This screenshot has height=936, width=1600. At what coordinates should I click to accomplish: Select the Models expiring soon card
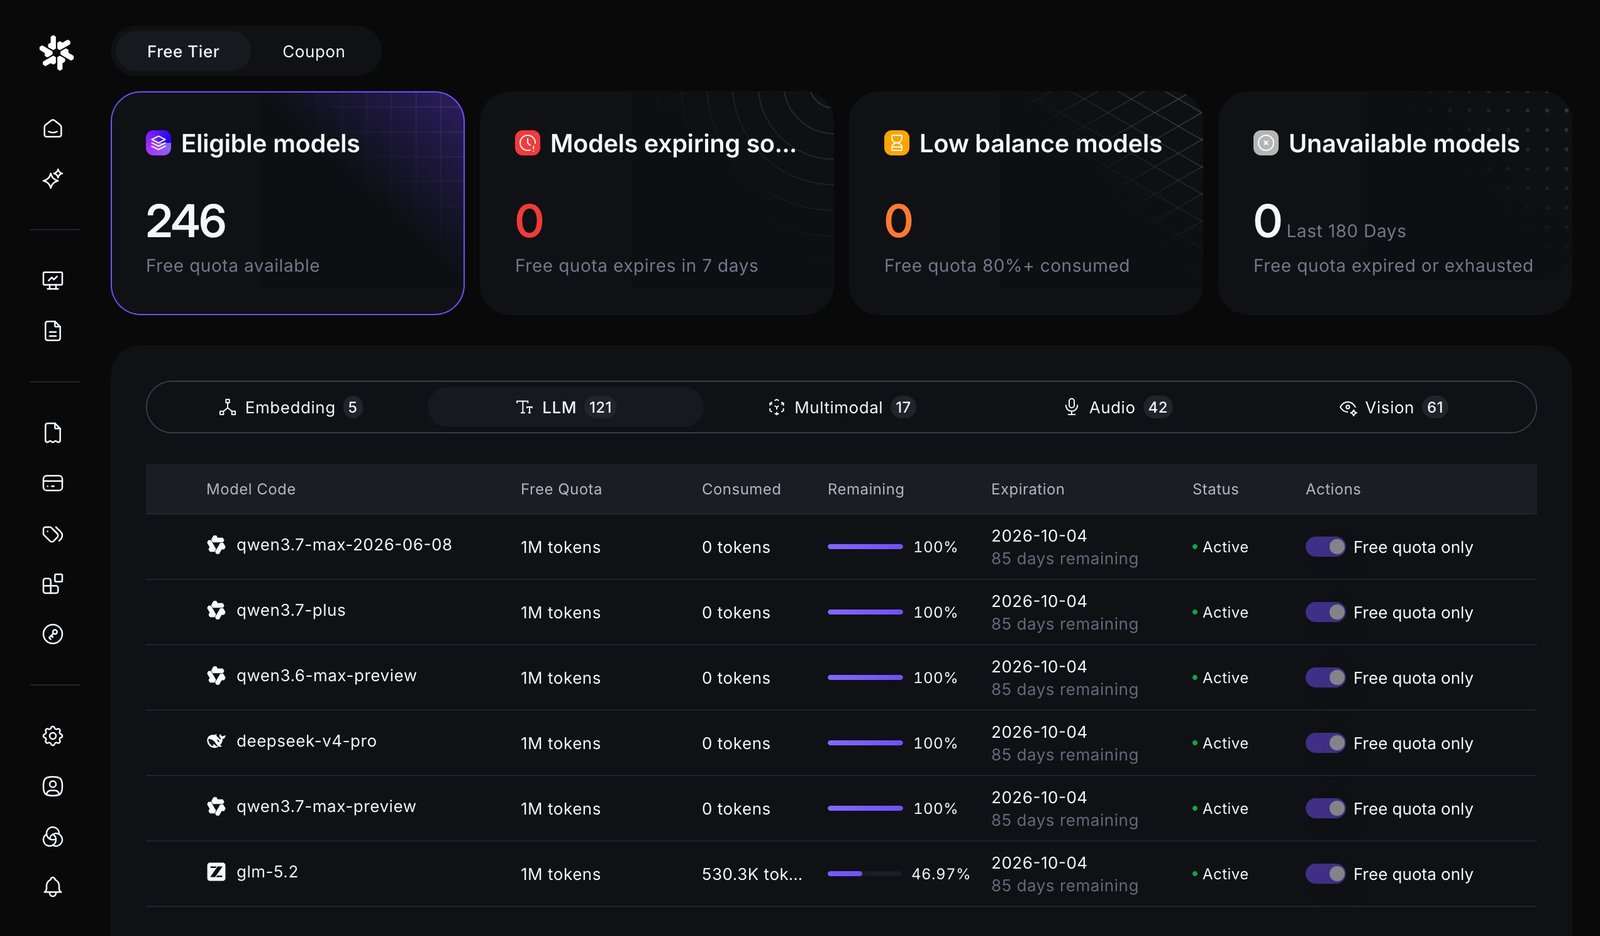pyautogui.click(x=657, y=203)
